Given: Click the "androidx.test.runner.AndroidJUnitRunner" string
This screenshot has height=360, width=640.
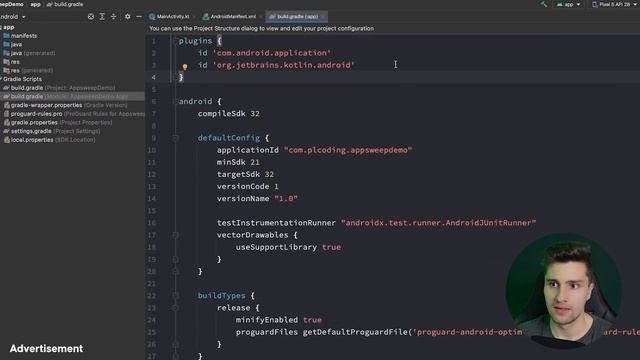Looking at the screenshot, I should pos(438,223).
